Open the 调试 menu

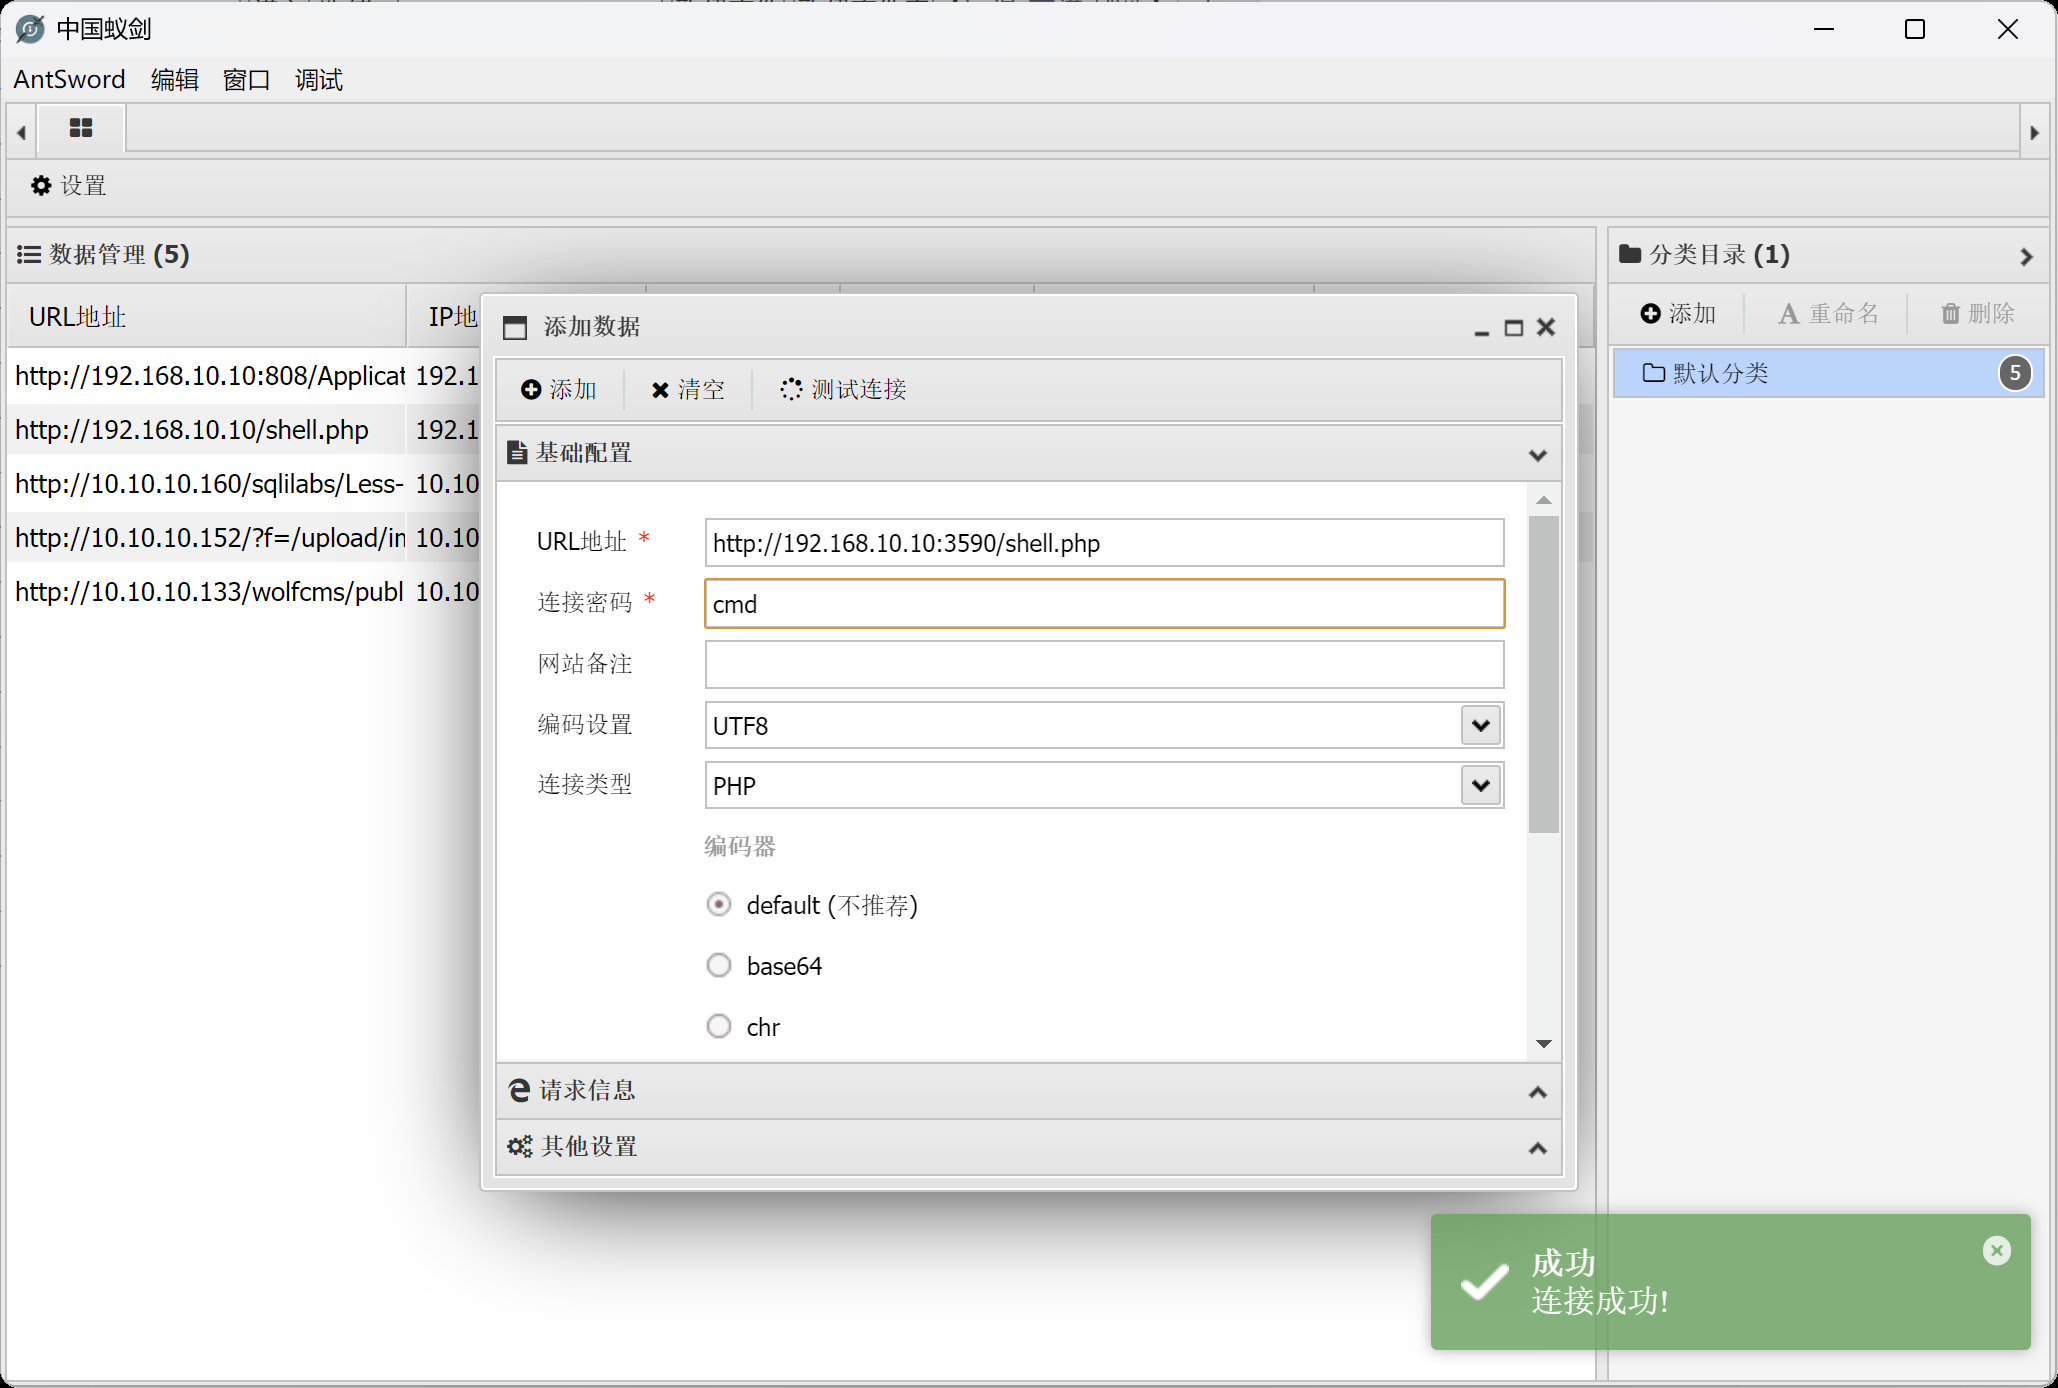click(318, 80)
